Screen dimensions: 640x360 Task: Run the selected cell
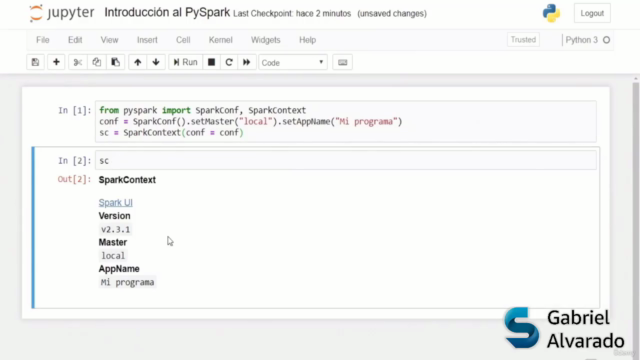pos(185,62)
